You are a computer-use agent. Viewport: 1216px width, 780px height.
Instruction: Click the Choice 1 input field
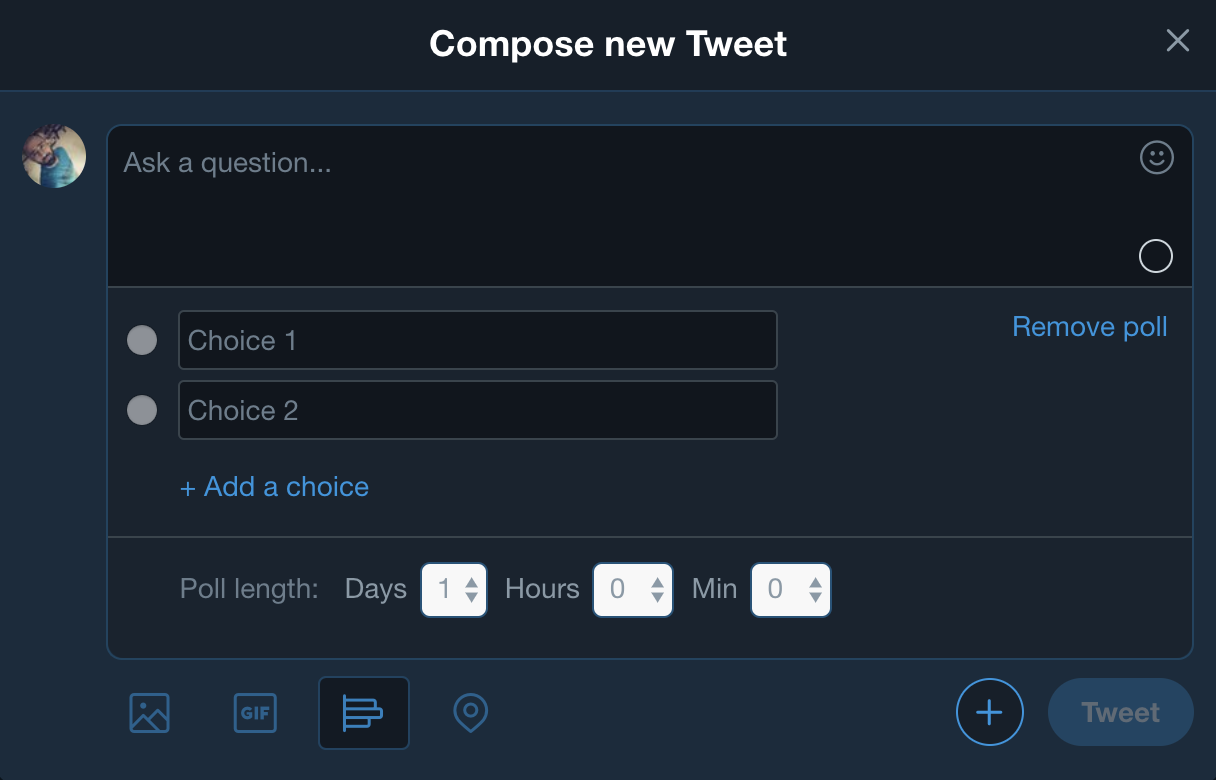point(477,340)
